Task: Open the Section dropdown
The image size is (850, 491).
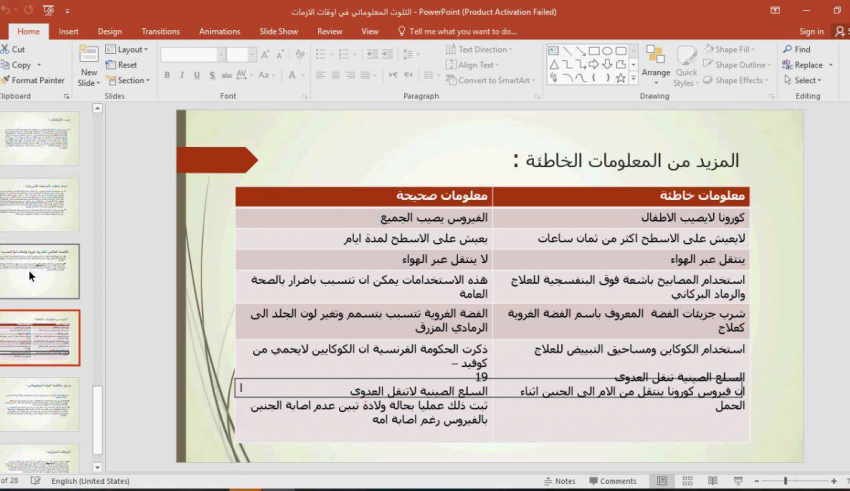Action: 132,80
